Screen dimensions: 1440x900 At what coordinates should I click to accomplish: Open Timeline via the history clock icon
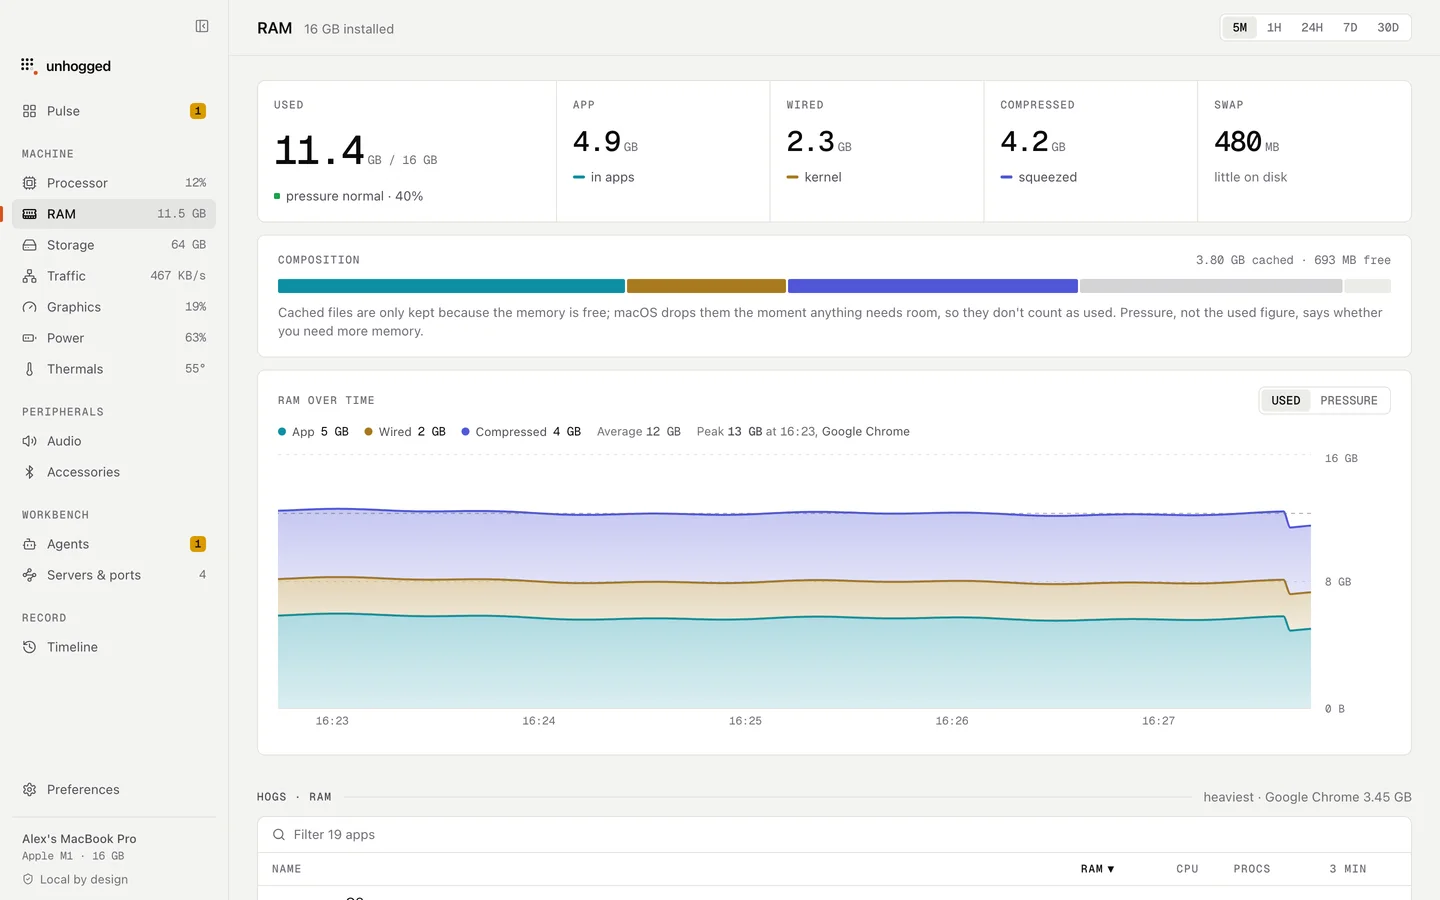click(x=29, y=647)
